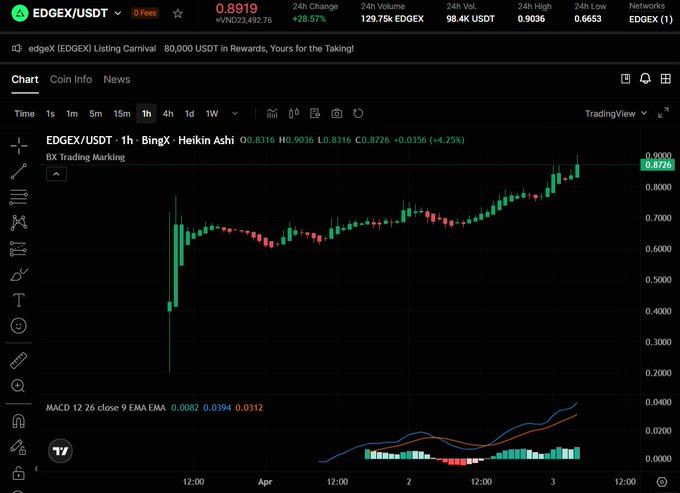
Task: Toggle lock all drawings padlock
Action: (x=18, y=472)
